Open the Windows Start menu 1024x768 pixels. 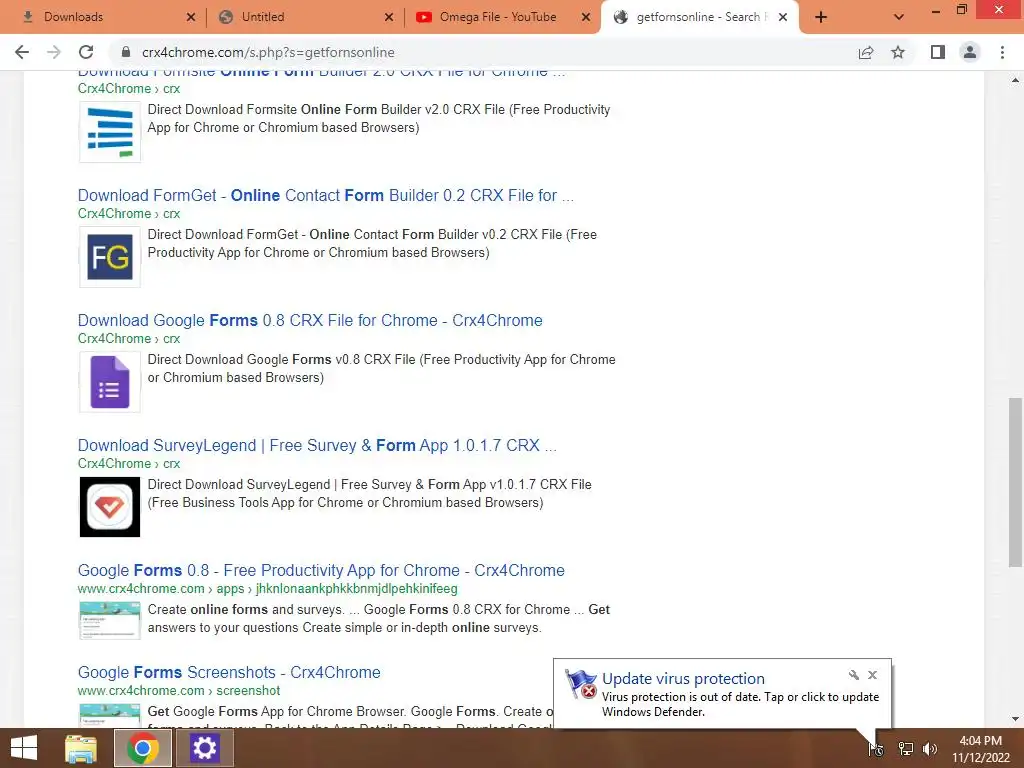[x=24, y=748]
